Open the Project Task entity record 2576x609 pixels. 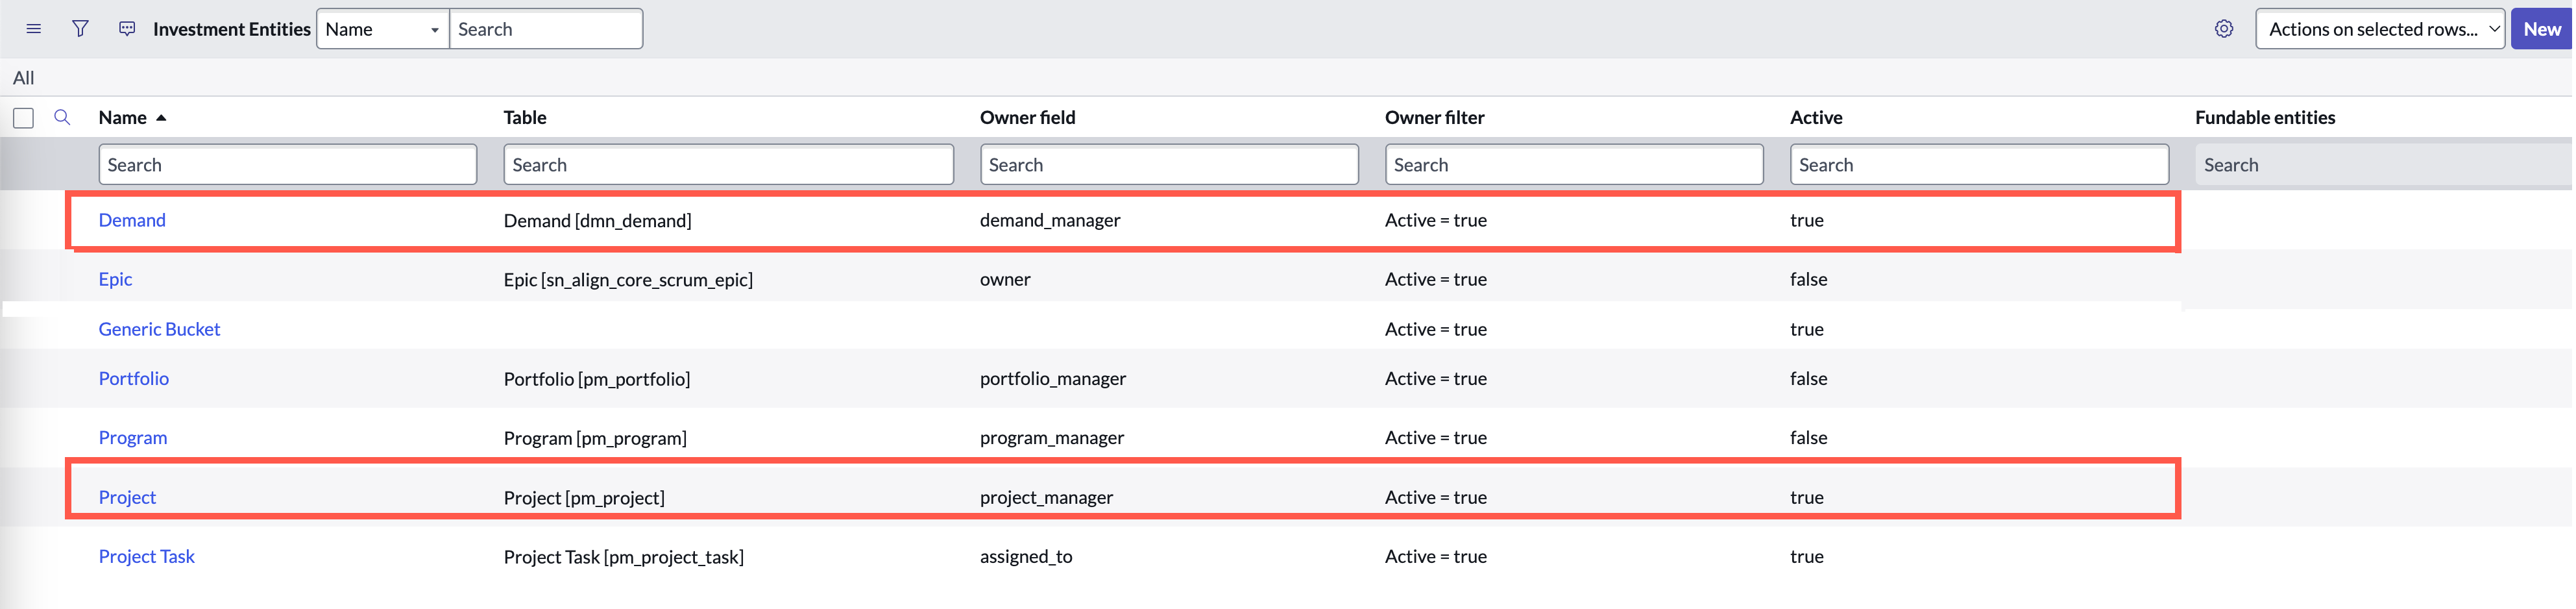click(147, 557)
